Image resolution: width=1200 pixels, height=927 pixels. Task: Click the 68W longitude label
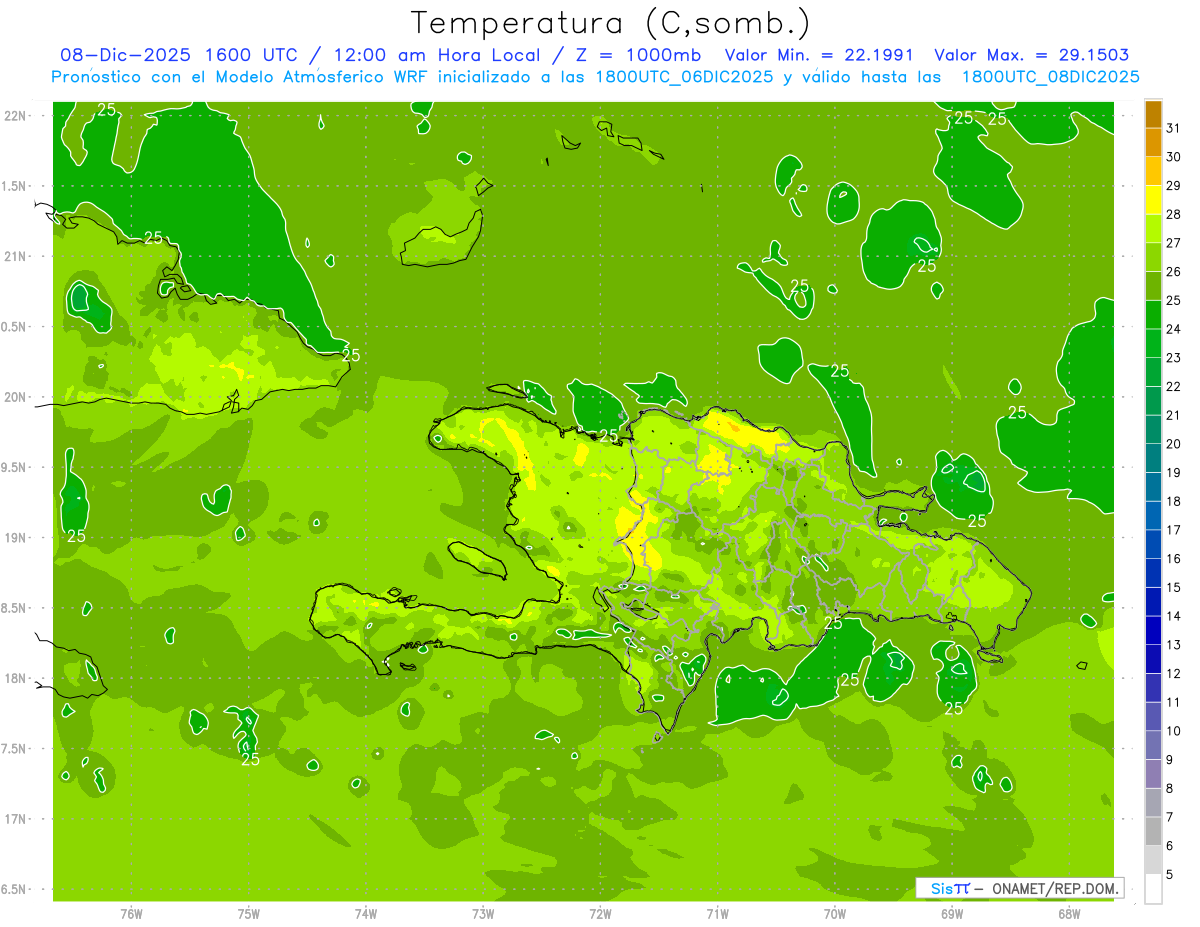point(1069,913)
